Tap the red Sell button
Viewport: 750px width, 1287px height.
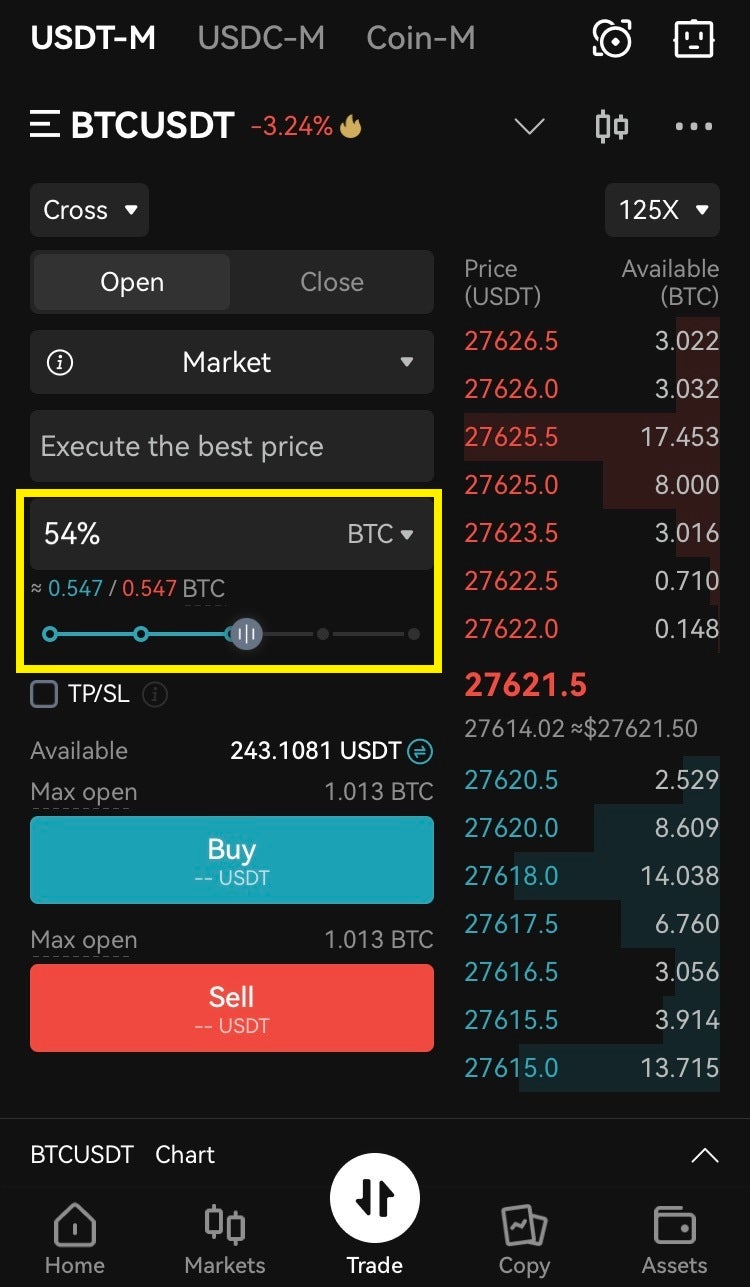(232, 1008)
